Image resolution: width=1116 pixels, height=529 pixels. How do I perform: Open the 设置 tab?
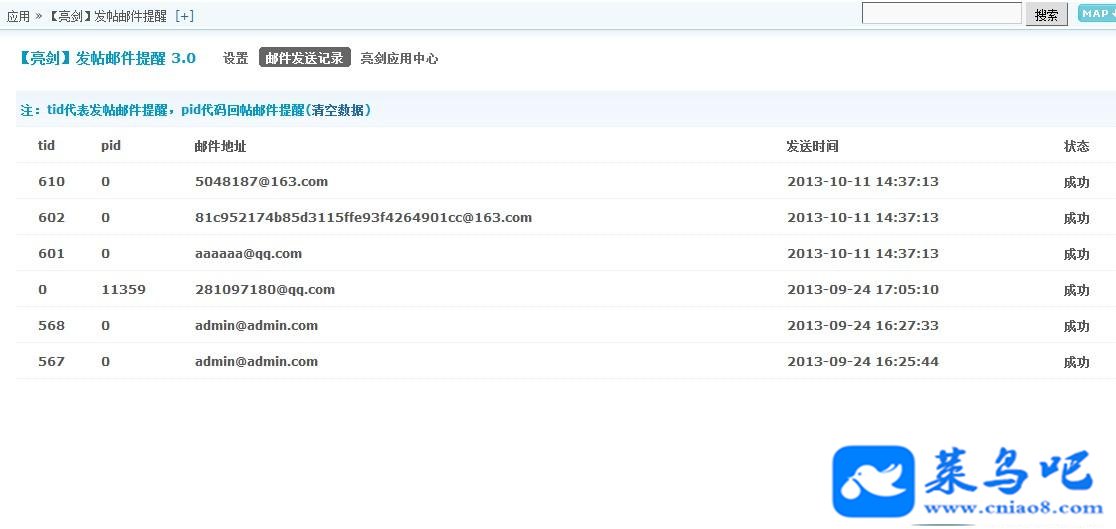236,58
